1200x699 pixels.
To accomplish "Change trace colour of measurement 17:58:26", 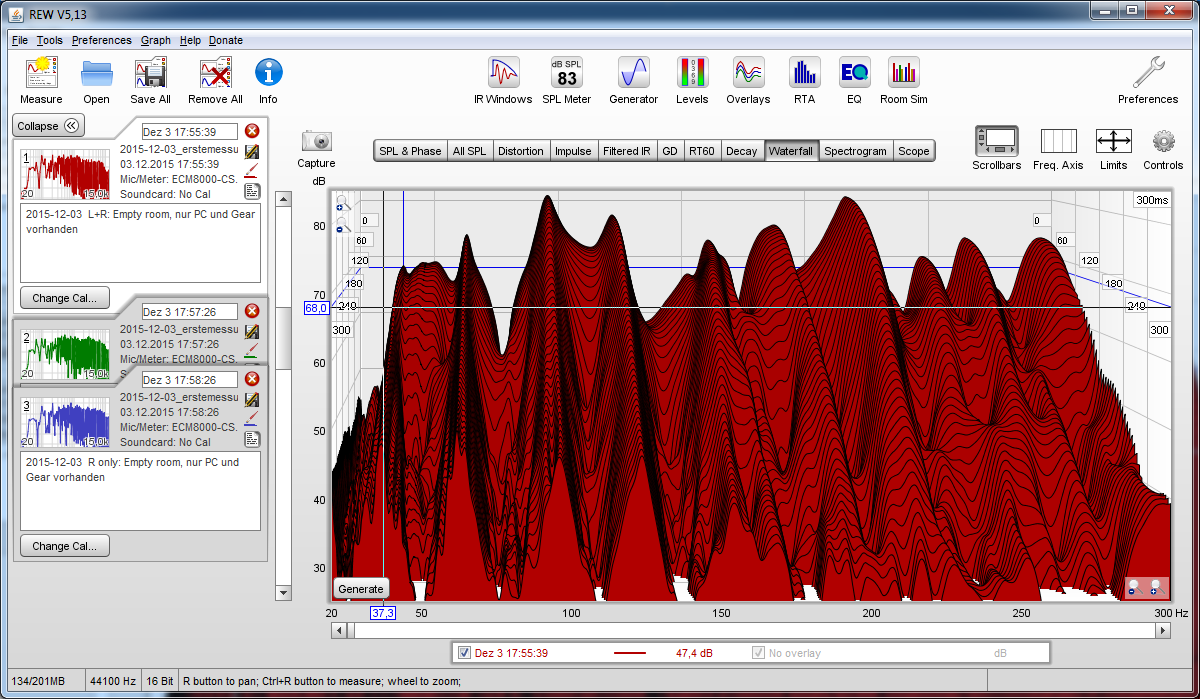I will click(252, 418).
